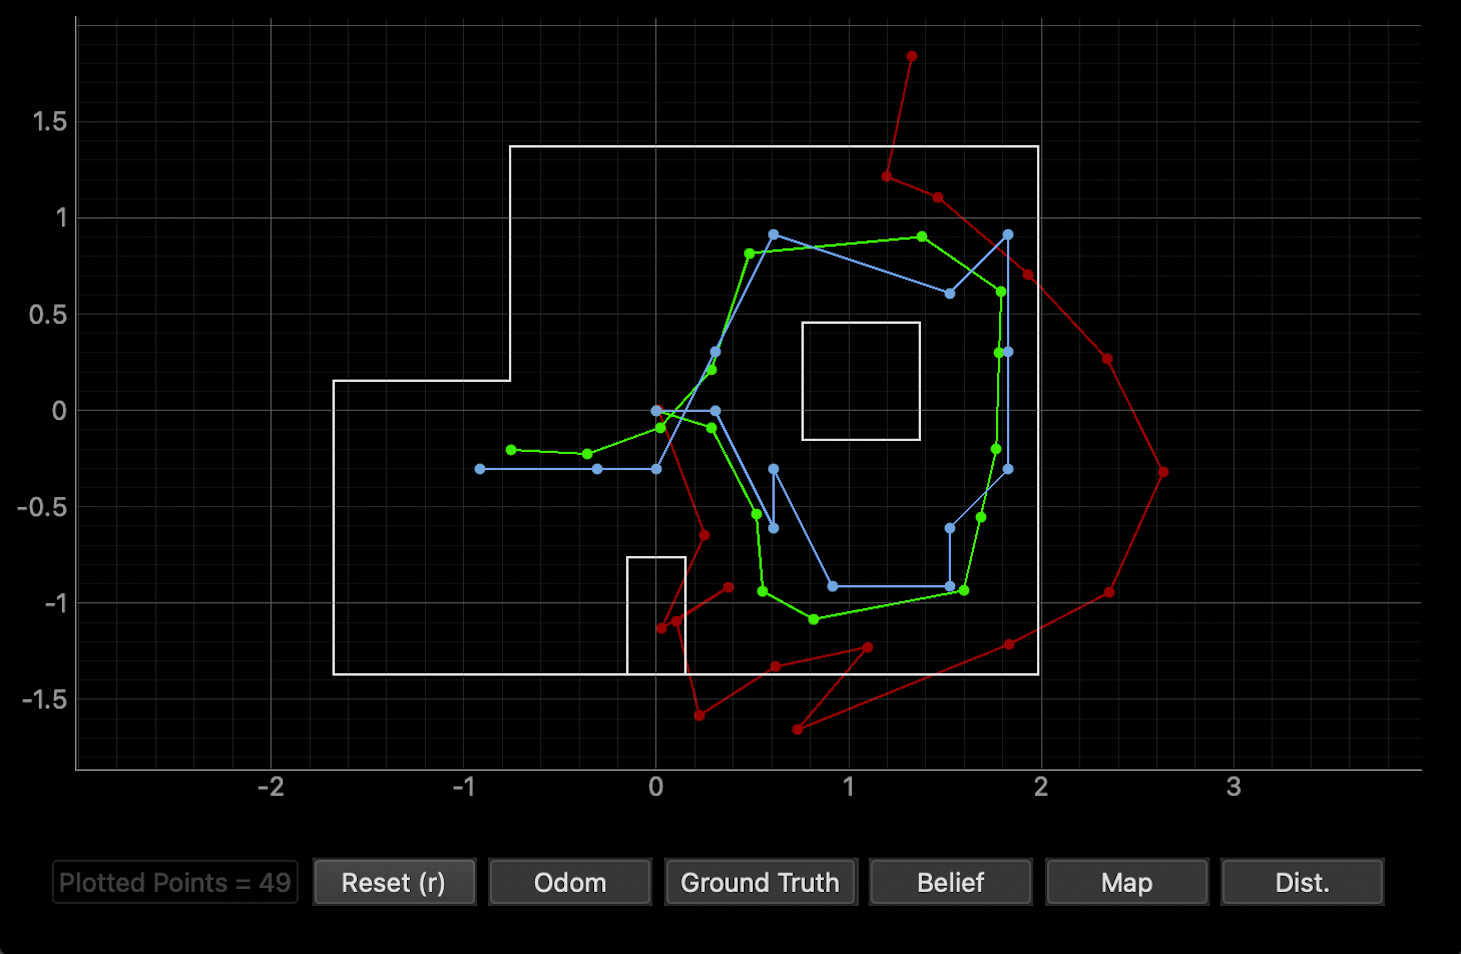Viewport: 1461px width, 954px height.
Task: Click the y-axis label -0.5
Action: [x=43, y=507]
